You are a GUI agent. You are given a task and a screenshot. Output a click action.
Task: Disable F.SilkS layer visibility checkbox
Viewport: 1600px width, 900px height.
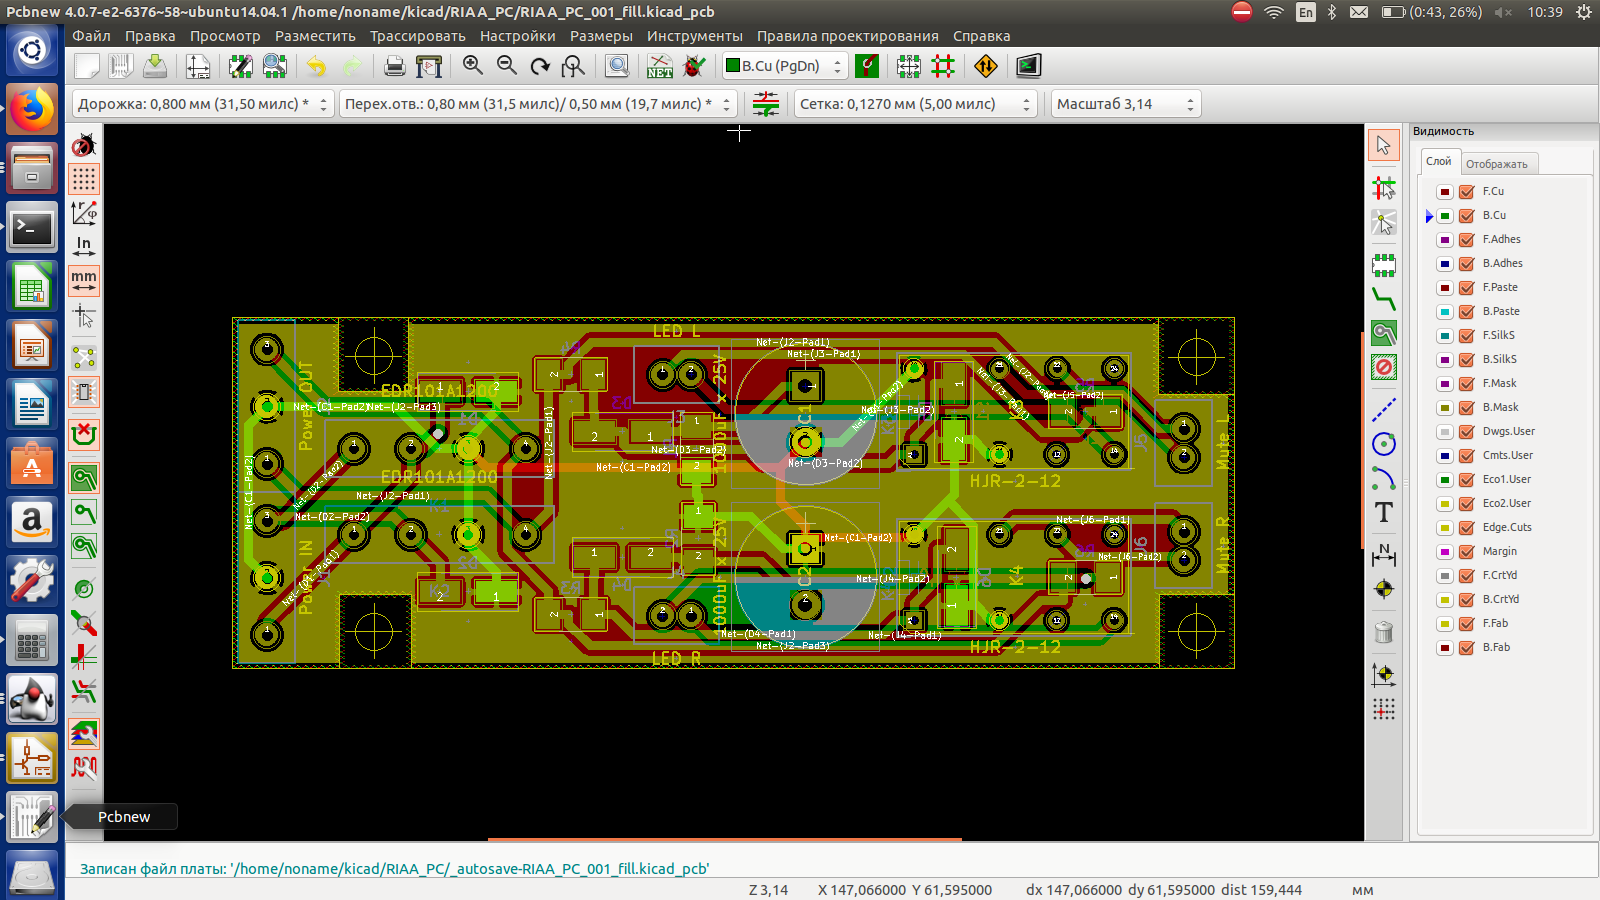click(x=1467, y=336)
